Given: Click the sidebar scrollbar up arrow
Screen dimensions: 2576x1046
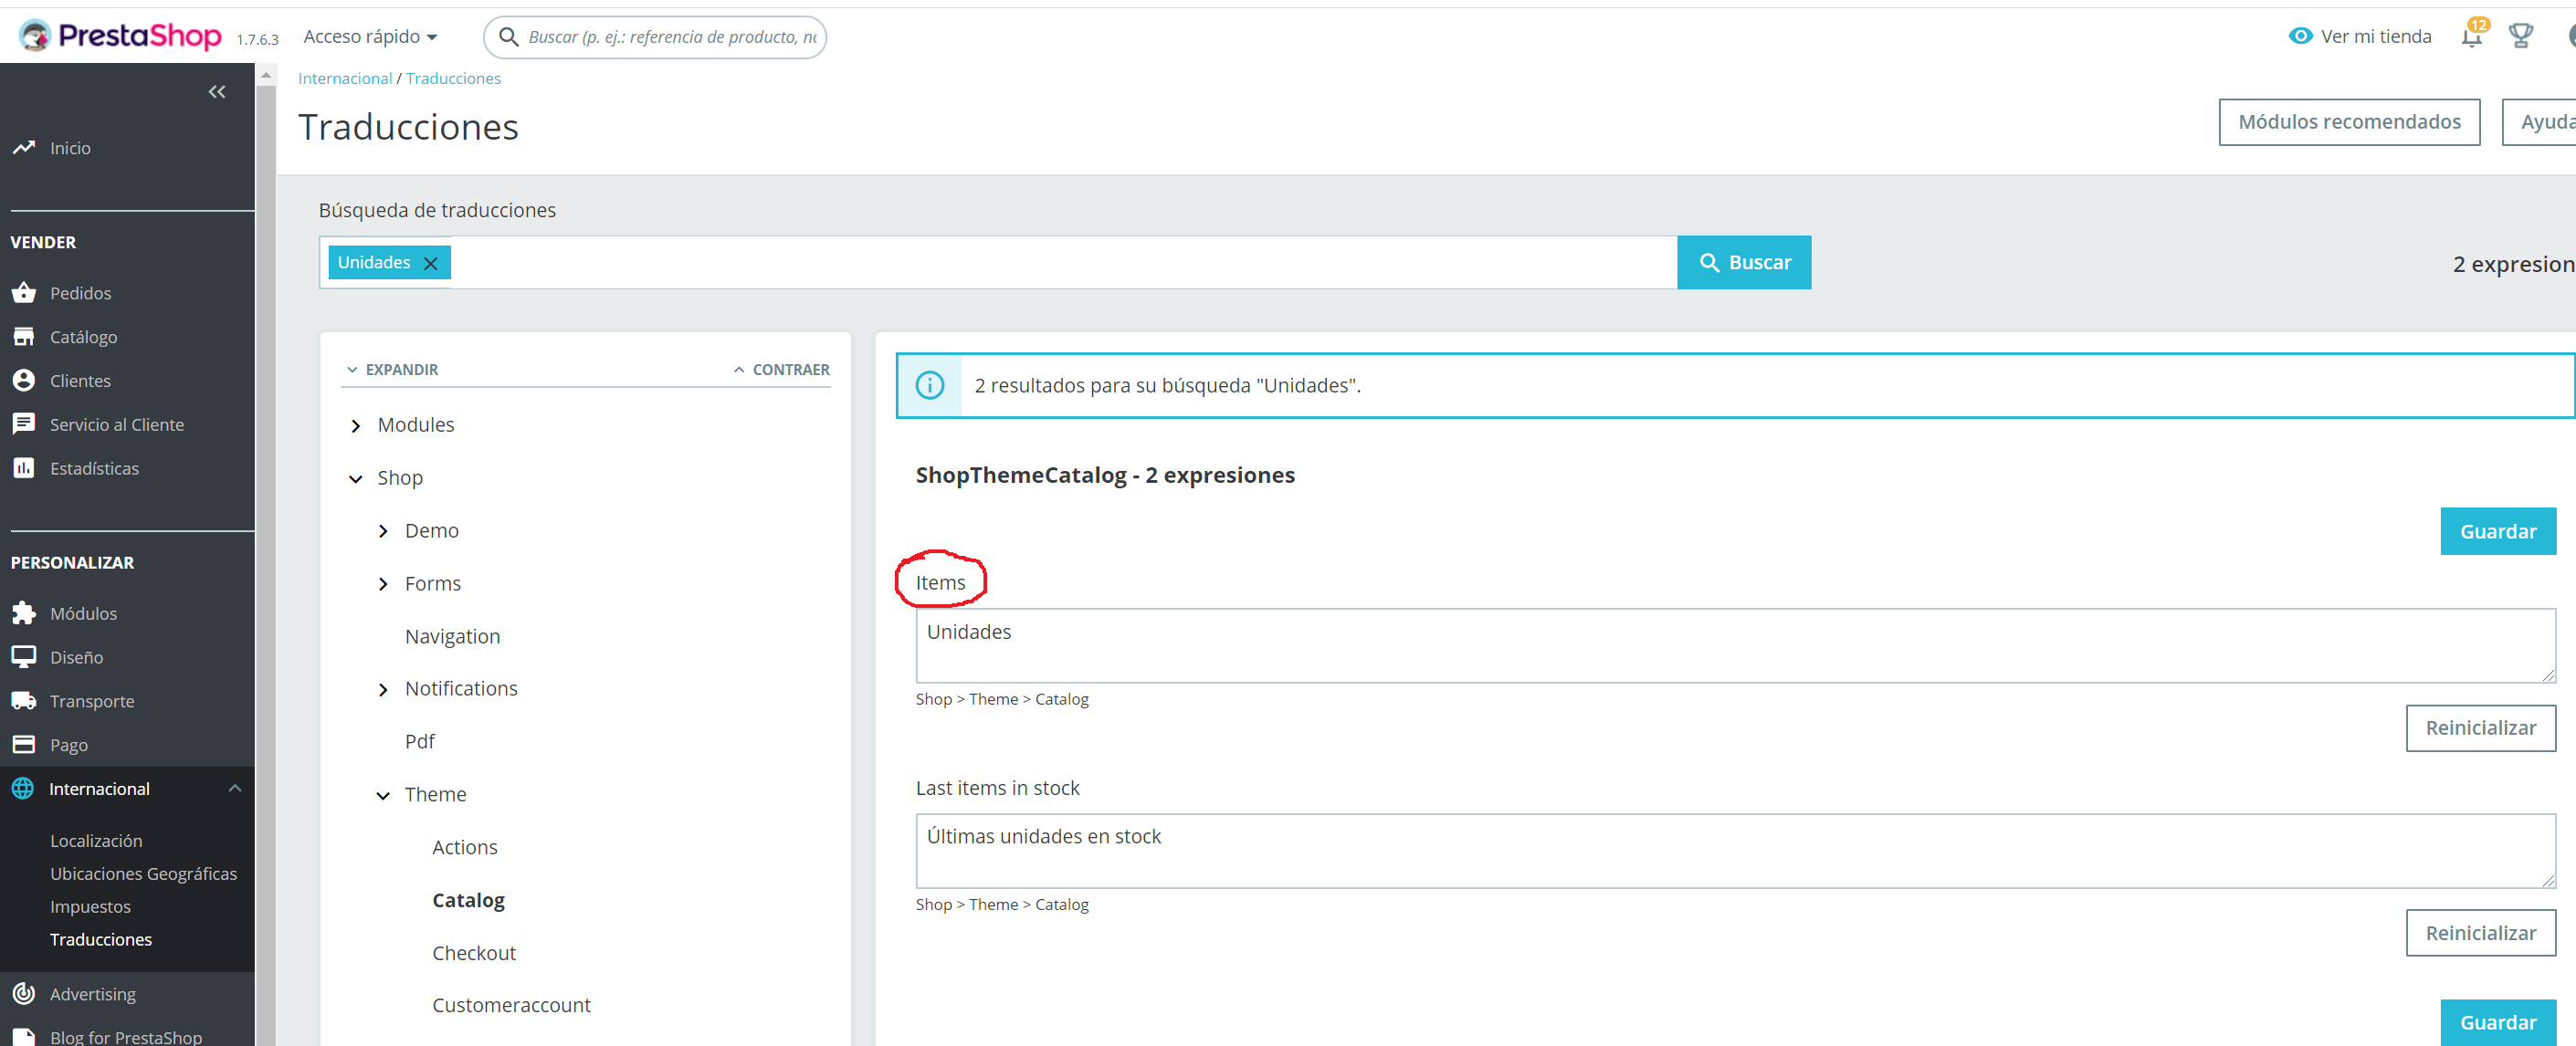Looking at the screenshot, I should [266, 75].
